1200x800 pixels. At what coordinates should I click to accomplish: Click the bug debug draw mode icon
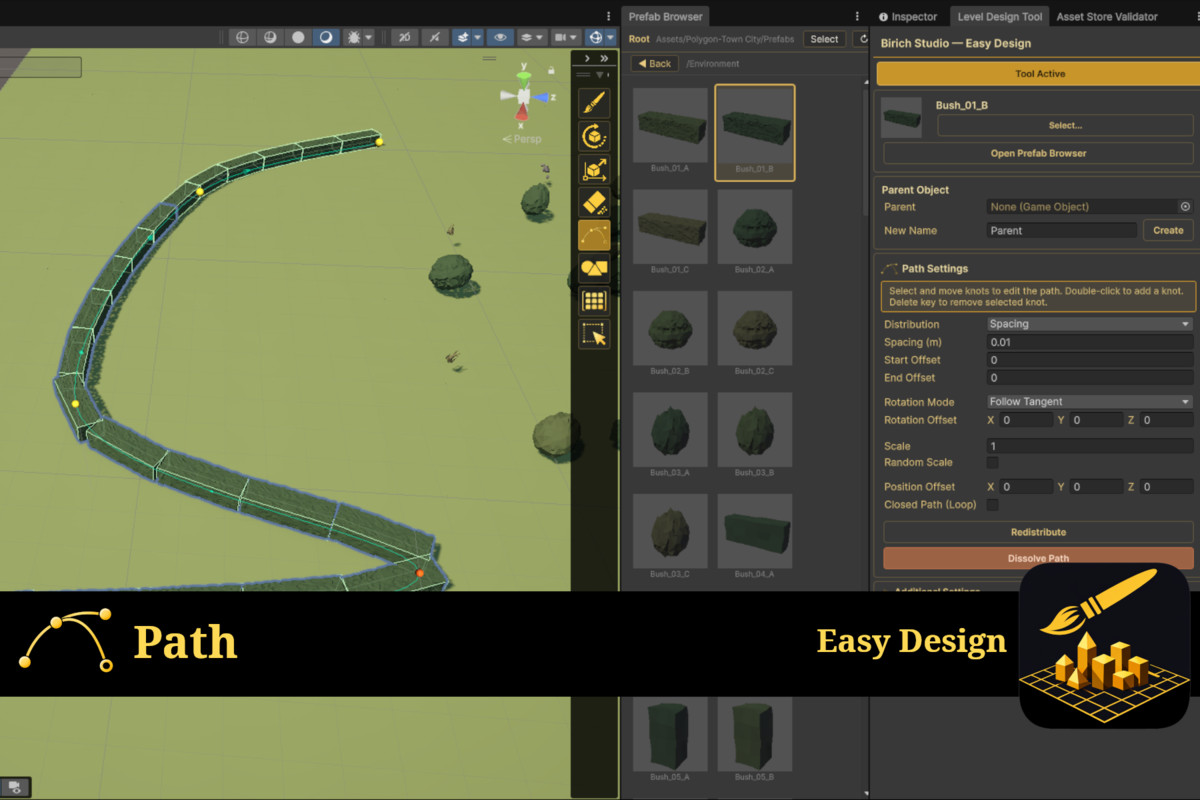click(353, 37)
